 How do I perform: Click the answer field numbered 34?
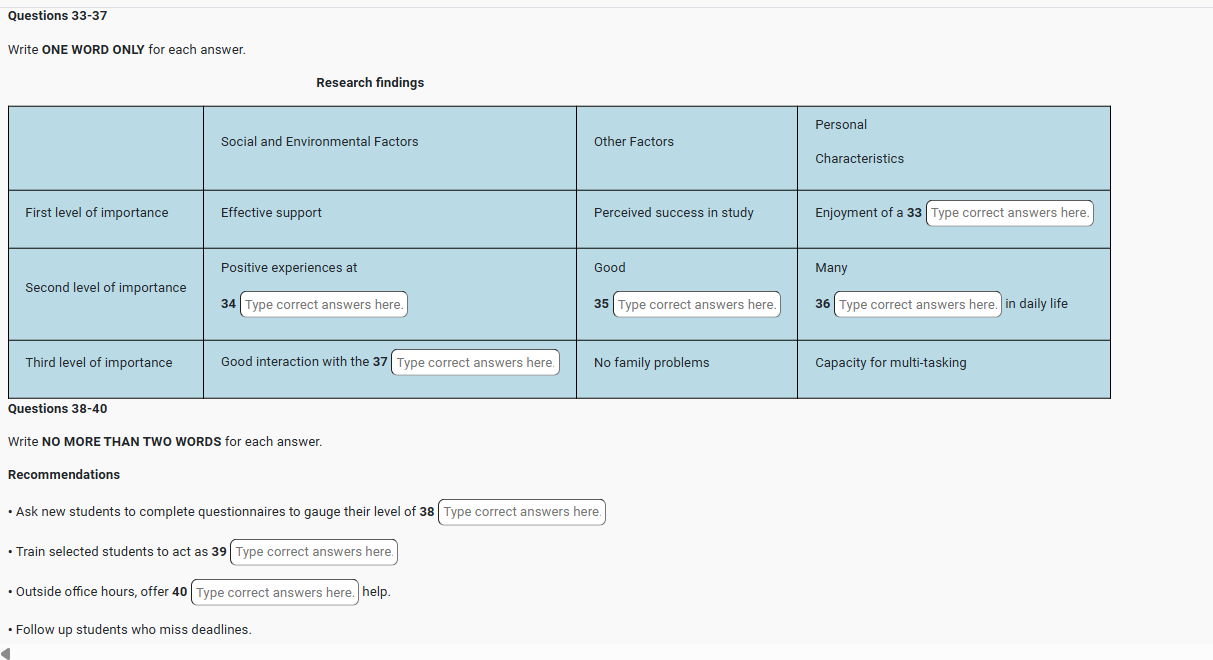[323, 304]
